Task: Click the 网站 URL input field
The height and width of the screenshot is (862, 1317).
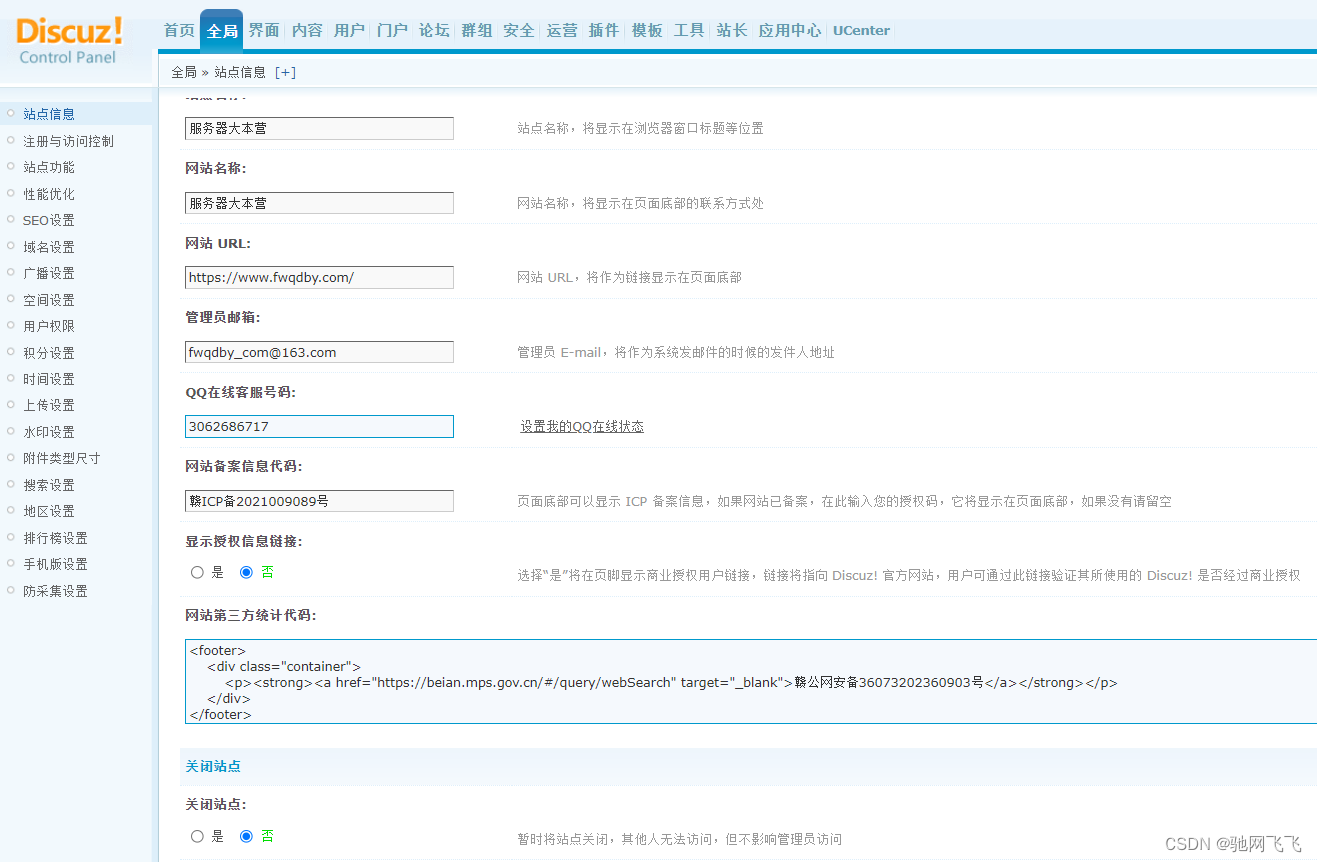Action: point(319,277)
